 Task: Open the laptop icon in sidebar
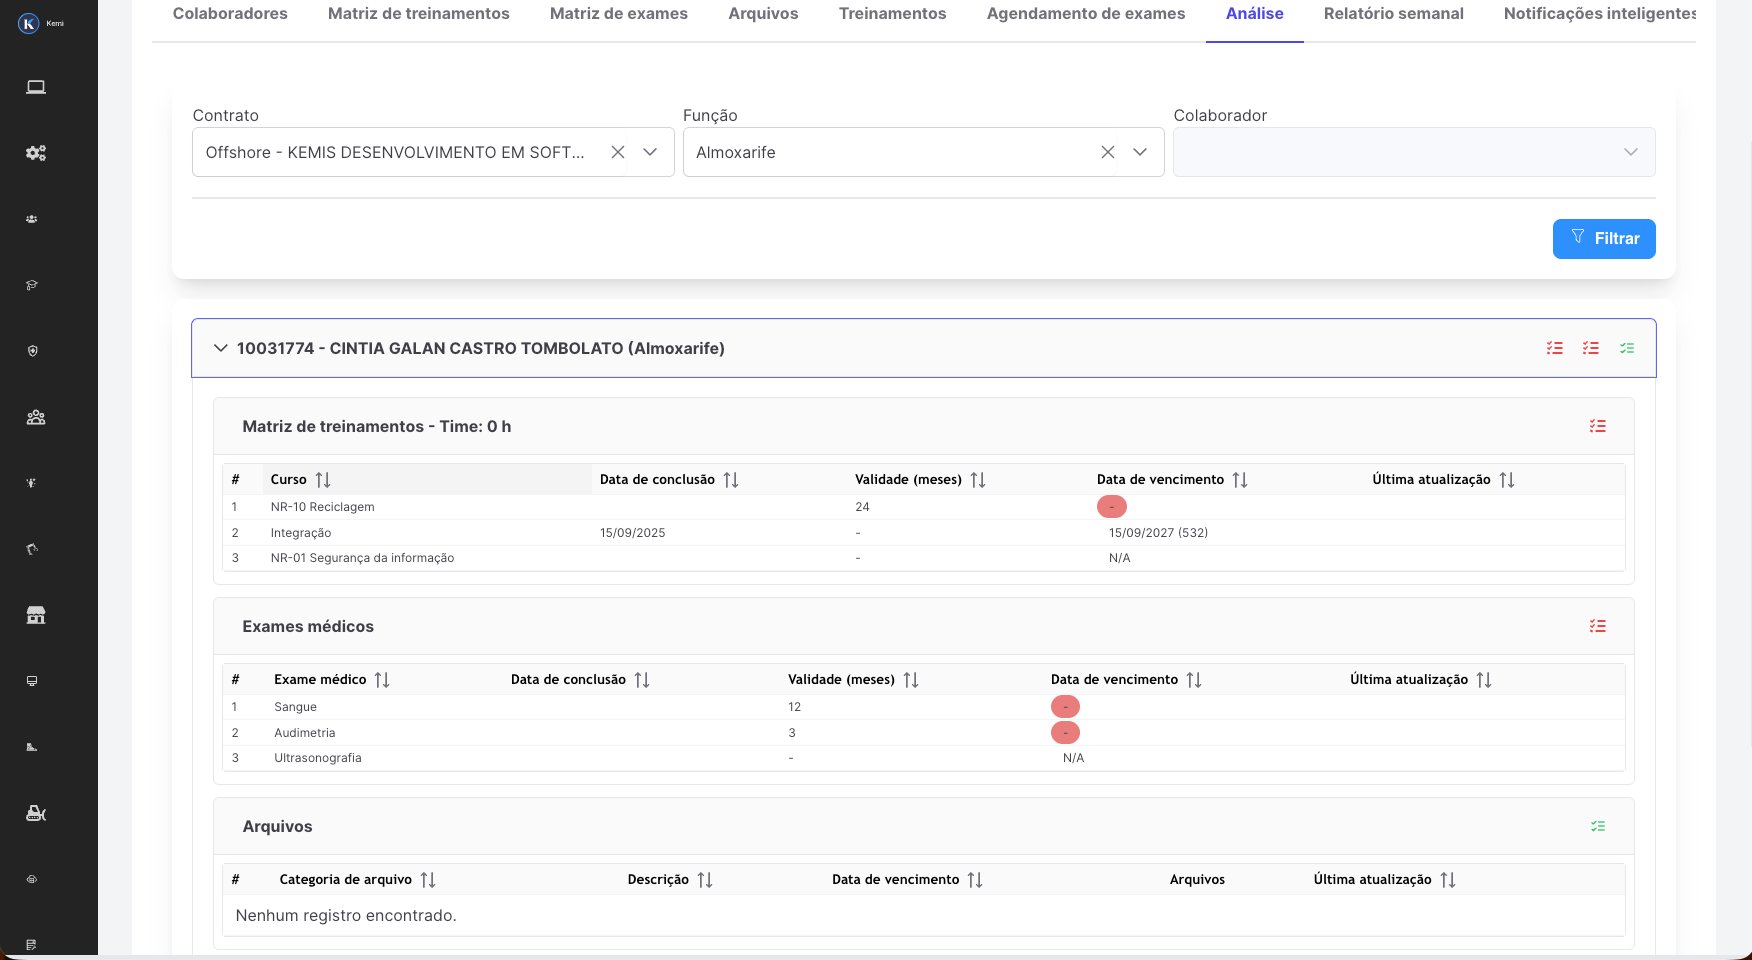click(x=36, y=87)
